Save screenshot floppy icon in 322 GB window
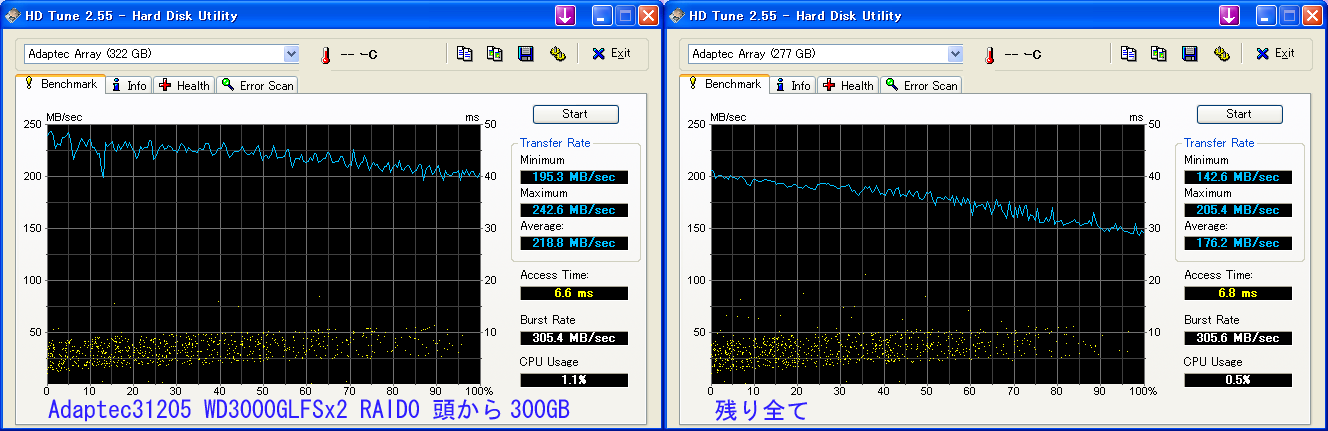 click(526, 53)
